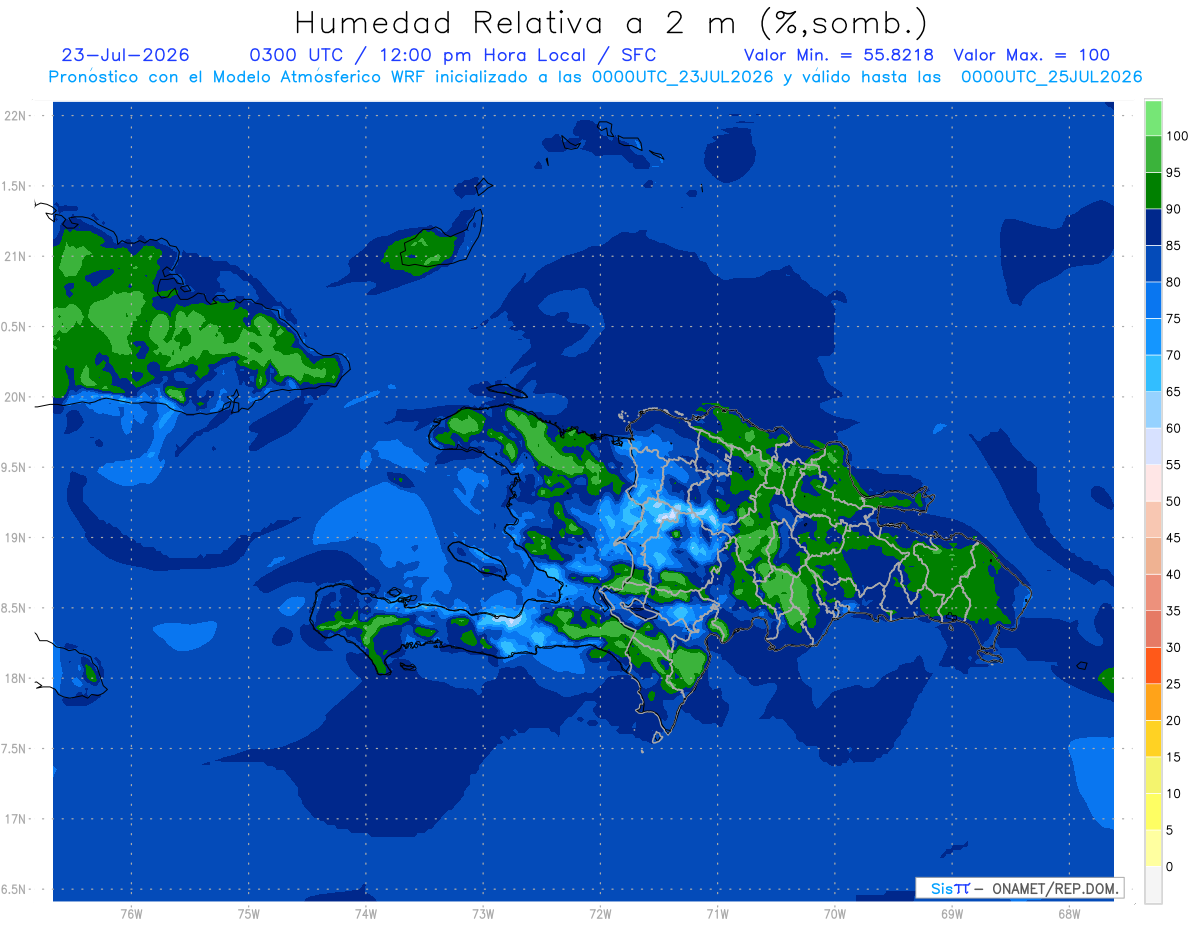The height and width of the screenshot is (927, 1200).
Task: Select the navy swatch between 85 and 90
Action: 1153,227
